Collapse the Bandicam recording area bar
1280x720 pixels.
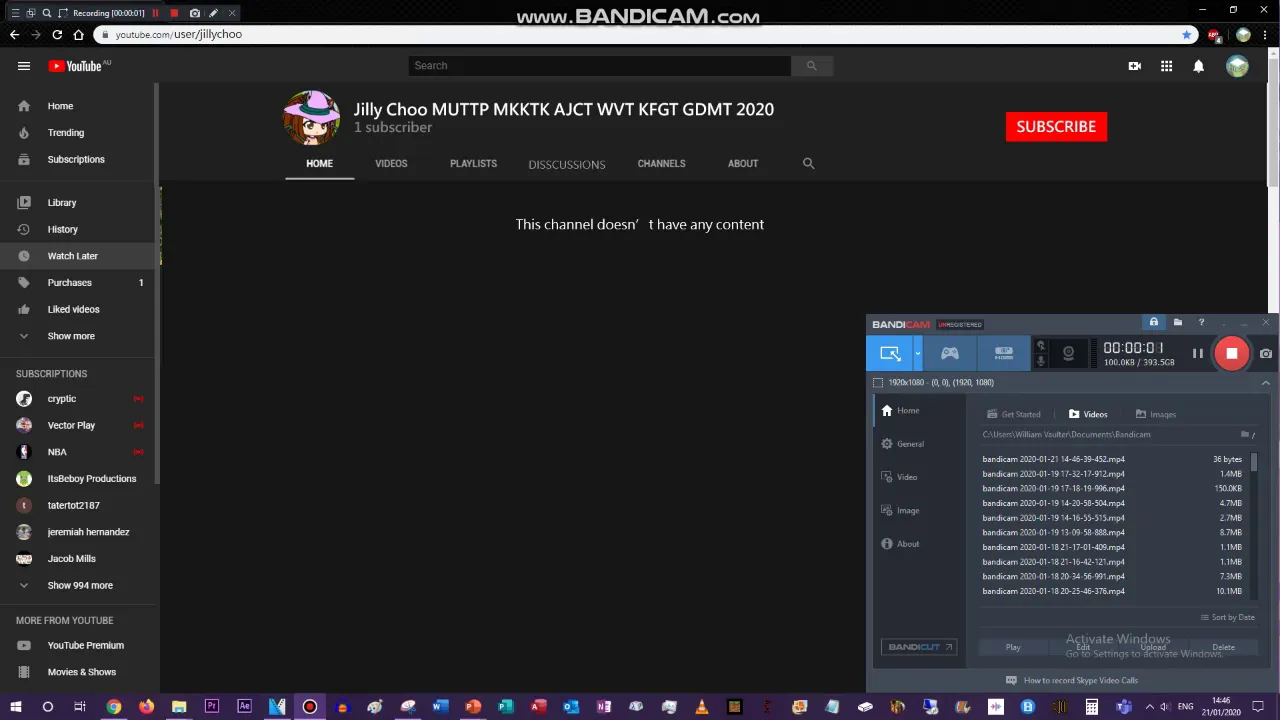tap(1265, 383)
